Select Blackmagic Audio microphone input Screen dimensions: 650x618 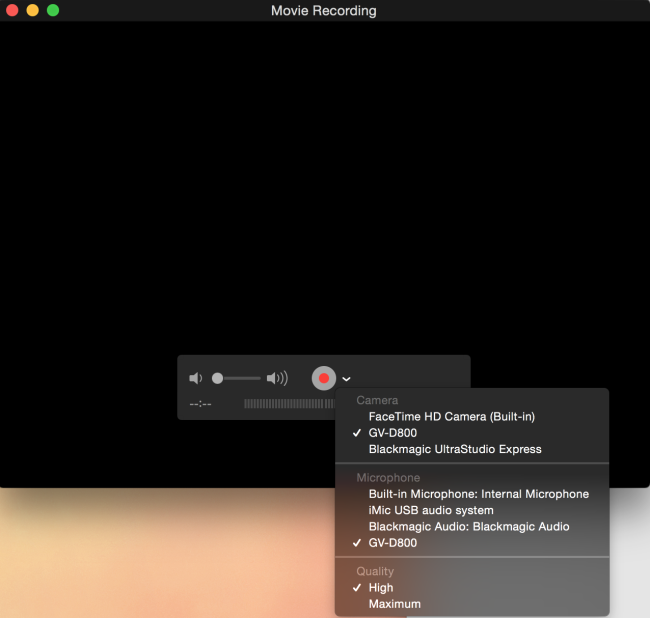point(468,526)
